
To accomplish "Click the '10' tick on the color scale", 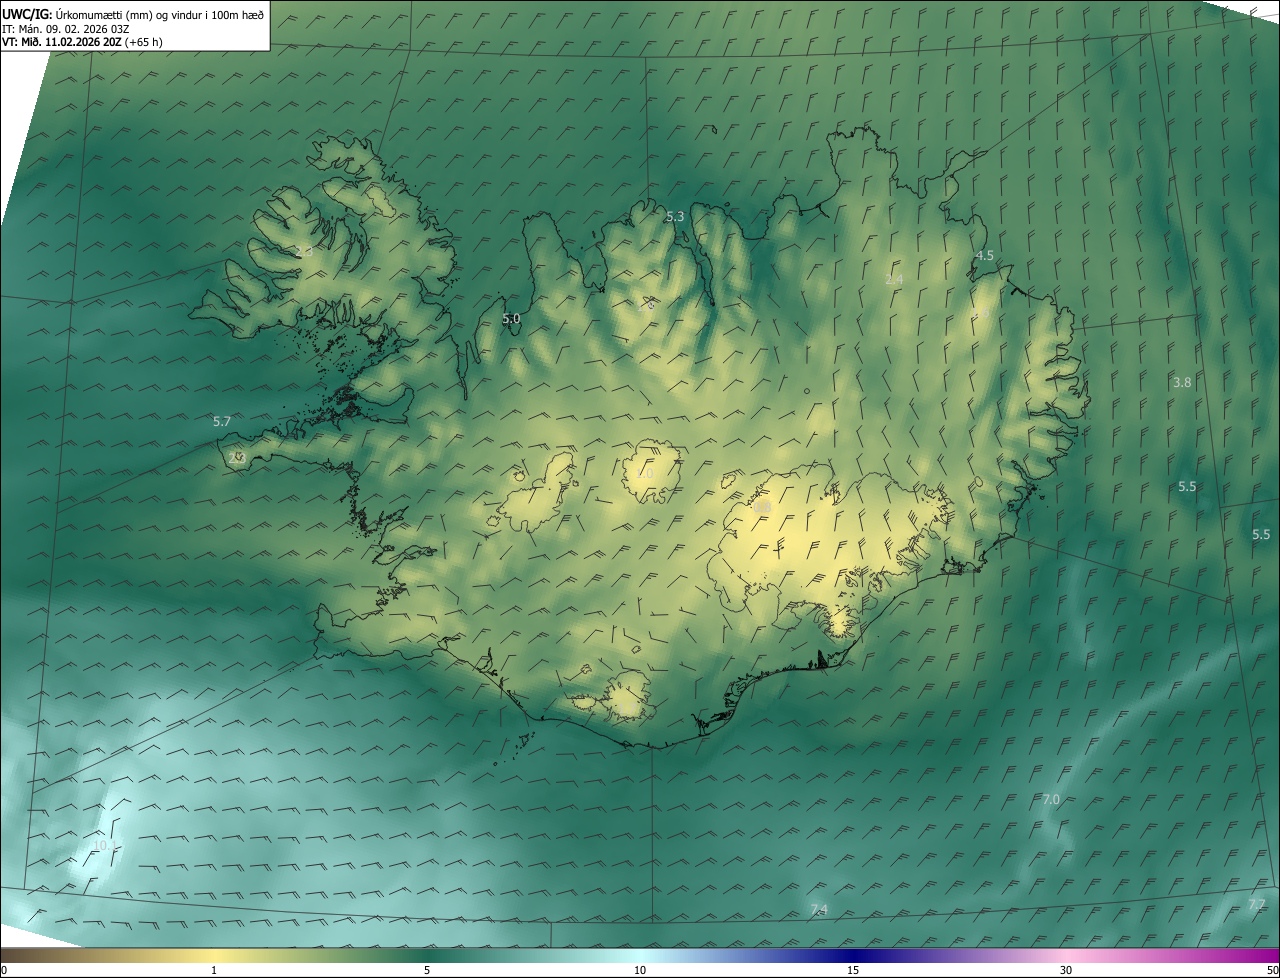I will click(x=640, y=970).
